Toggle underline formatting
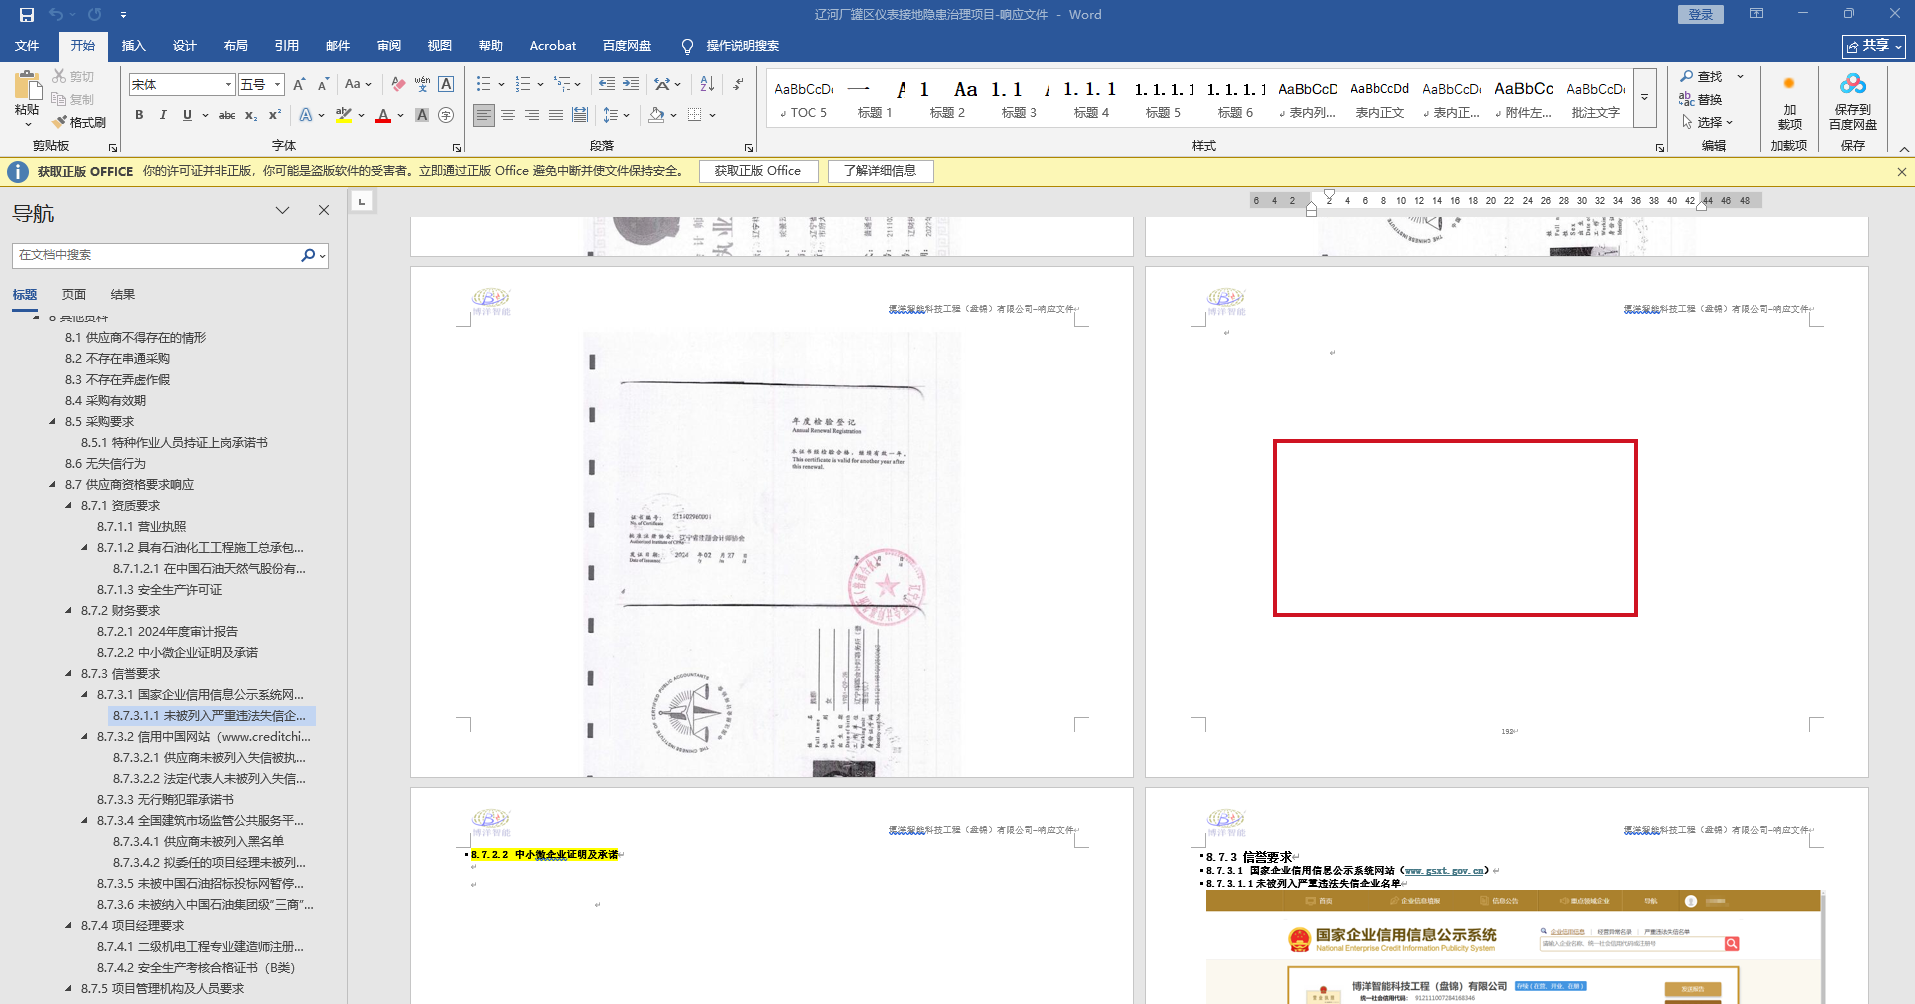The image size is (1915, 1004). pyautogui.click(x=187, y=115)
